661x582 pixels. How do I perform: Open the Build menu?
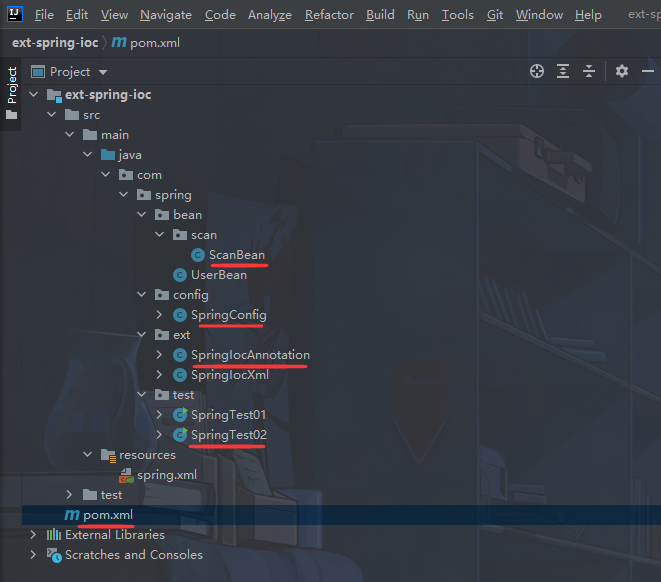(x=380, y=15)
